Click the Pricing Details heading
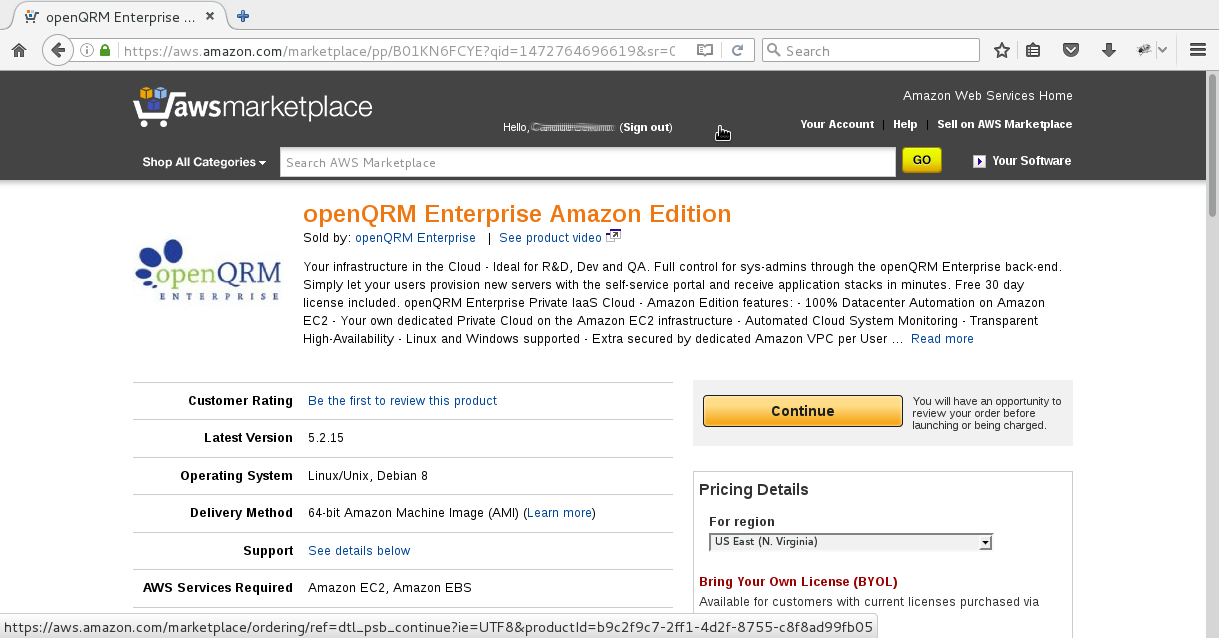The width and height of the screenshot is (1219, 638). click(x=754, y=489)
